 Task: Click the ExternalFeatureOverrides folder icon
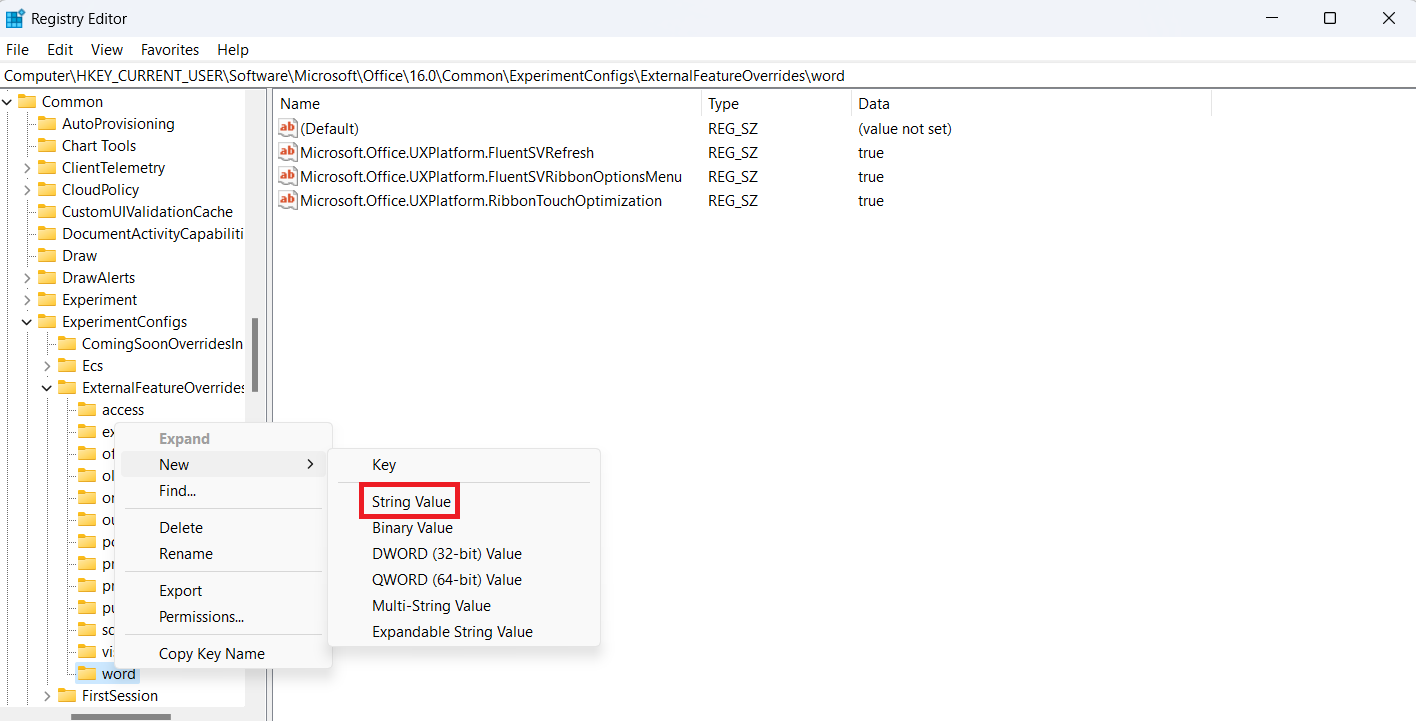(x=67, y=388)
